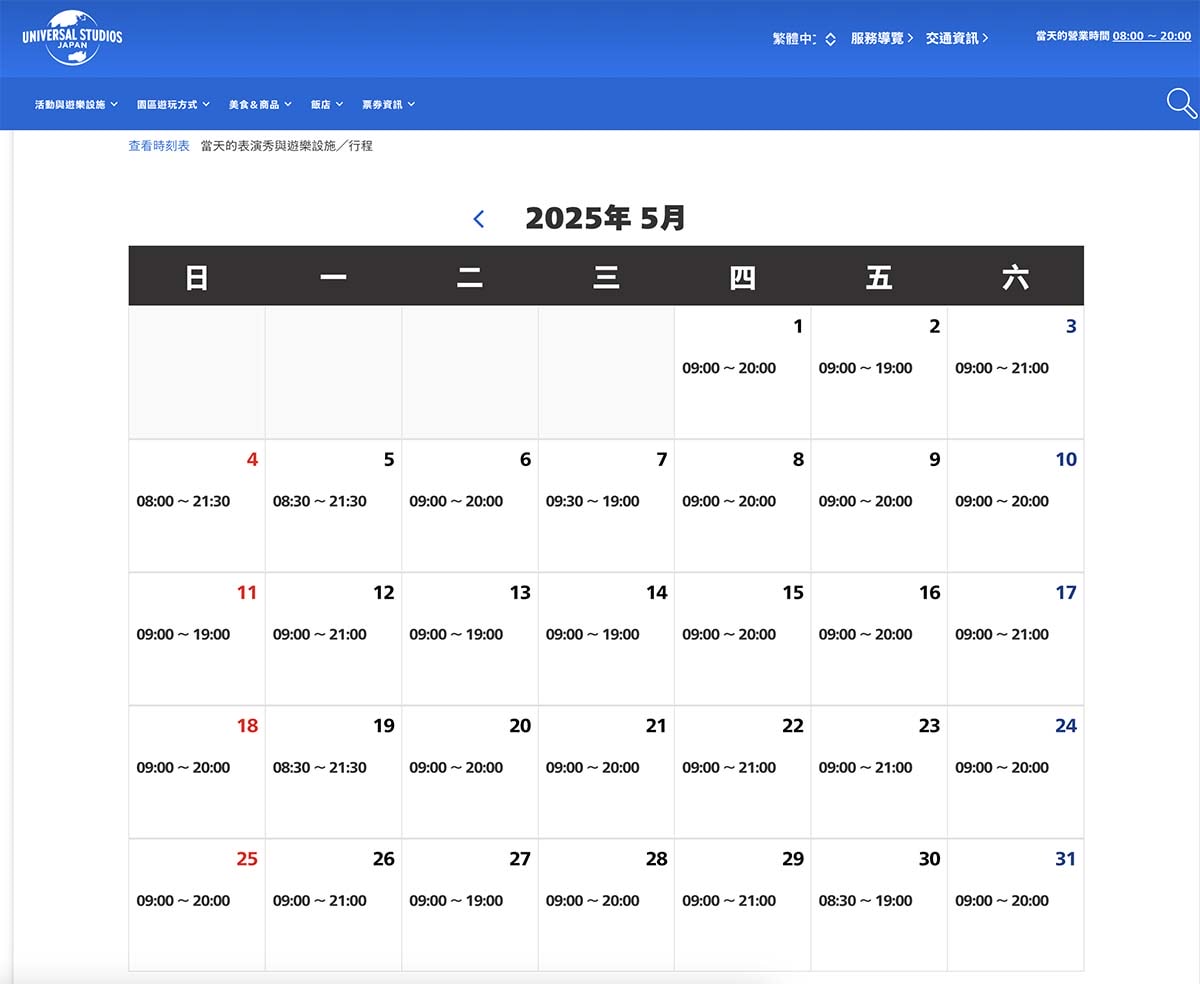This screenshot has width=1200, height=984.
Task: Select date 15 in calendar
Action: point(743,638)
